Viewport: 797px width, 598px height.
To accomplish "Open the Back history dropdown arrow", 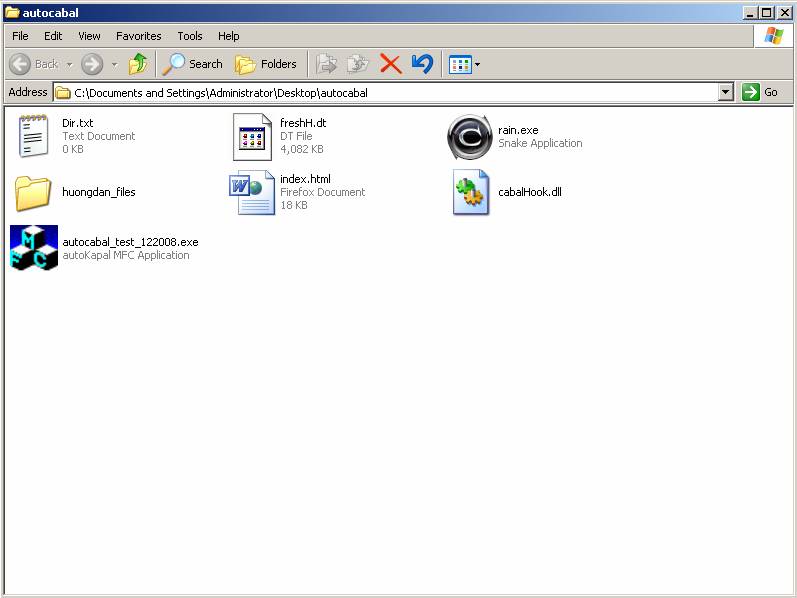I will 70,65.
